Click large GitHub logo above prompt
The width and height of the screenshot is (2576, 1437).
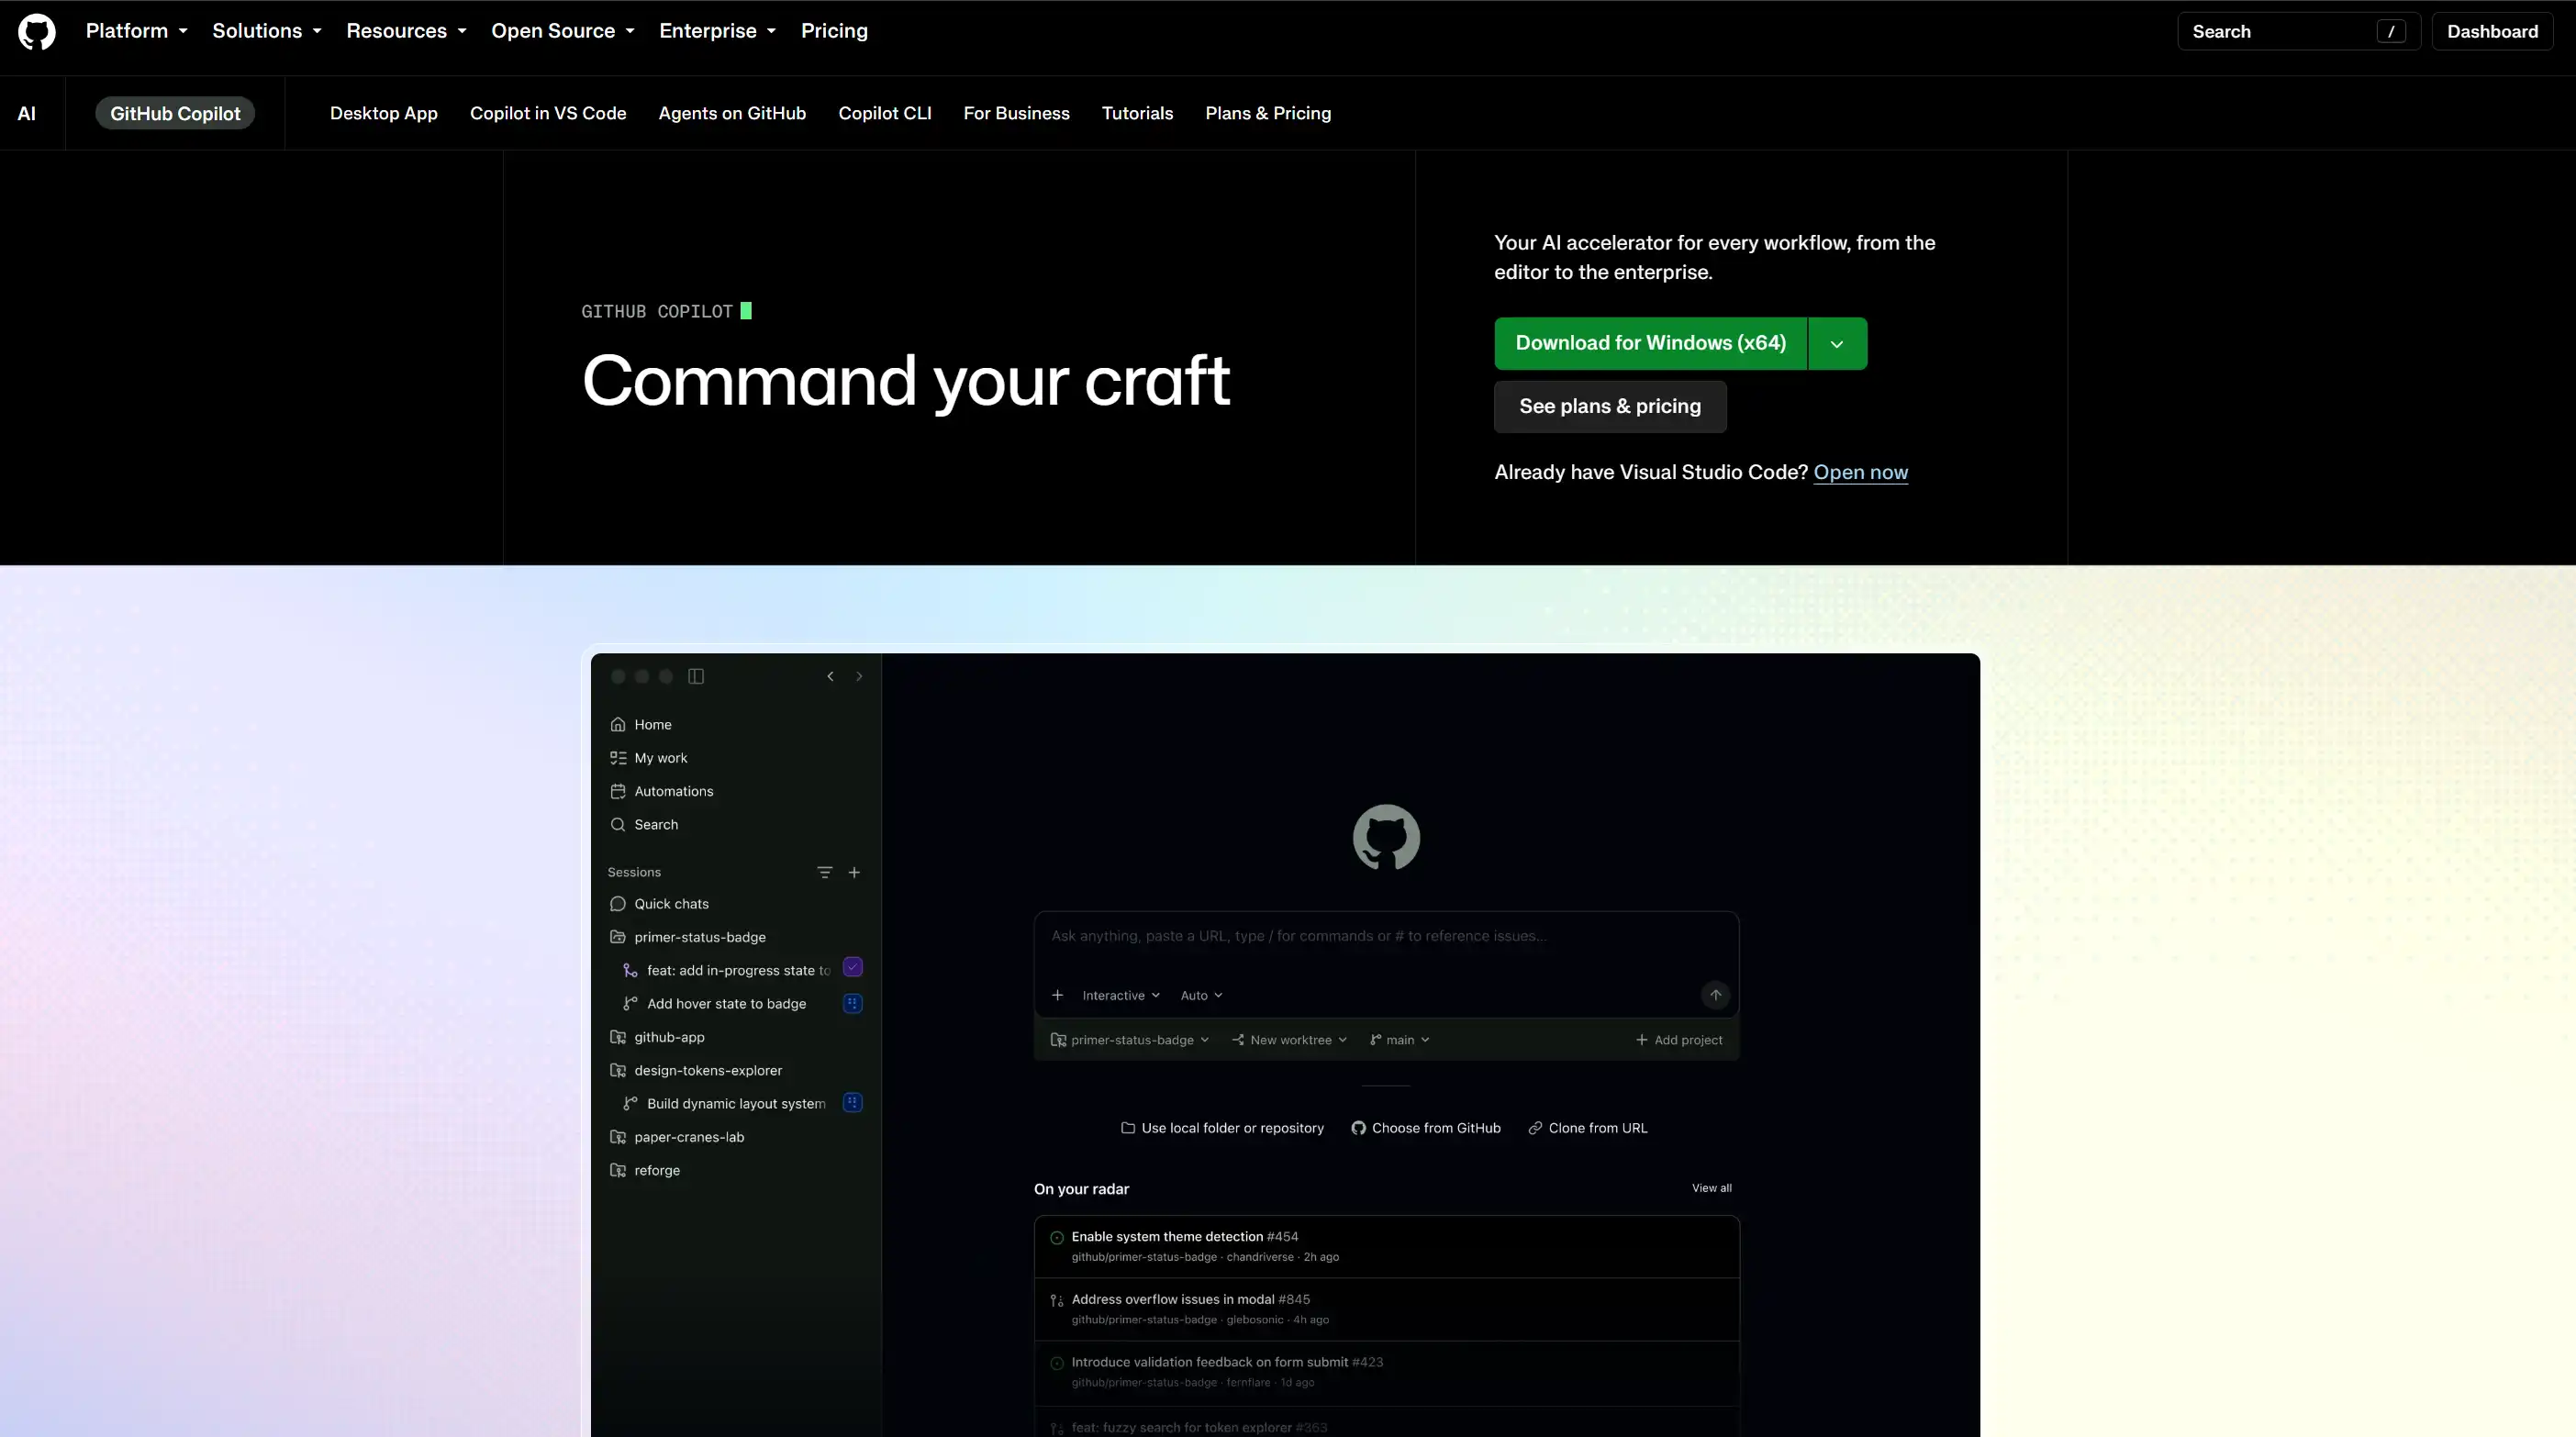pos(1386,837)
